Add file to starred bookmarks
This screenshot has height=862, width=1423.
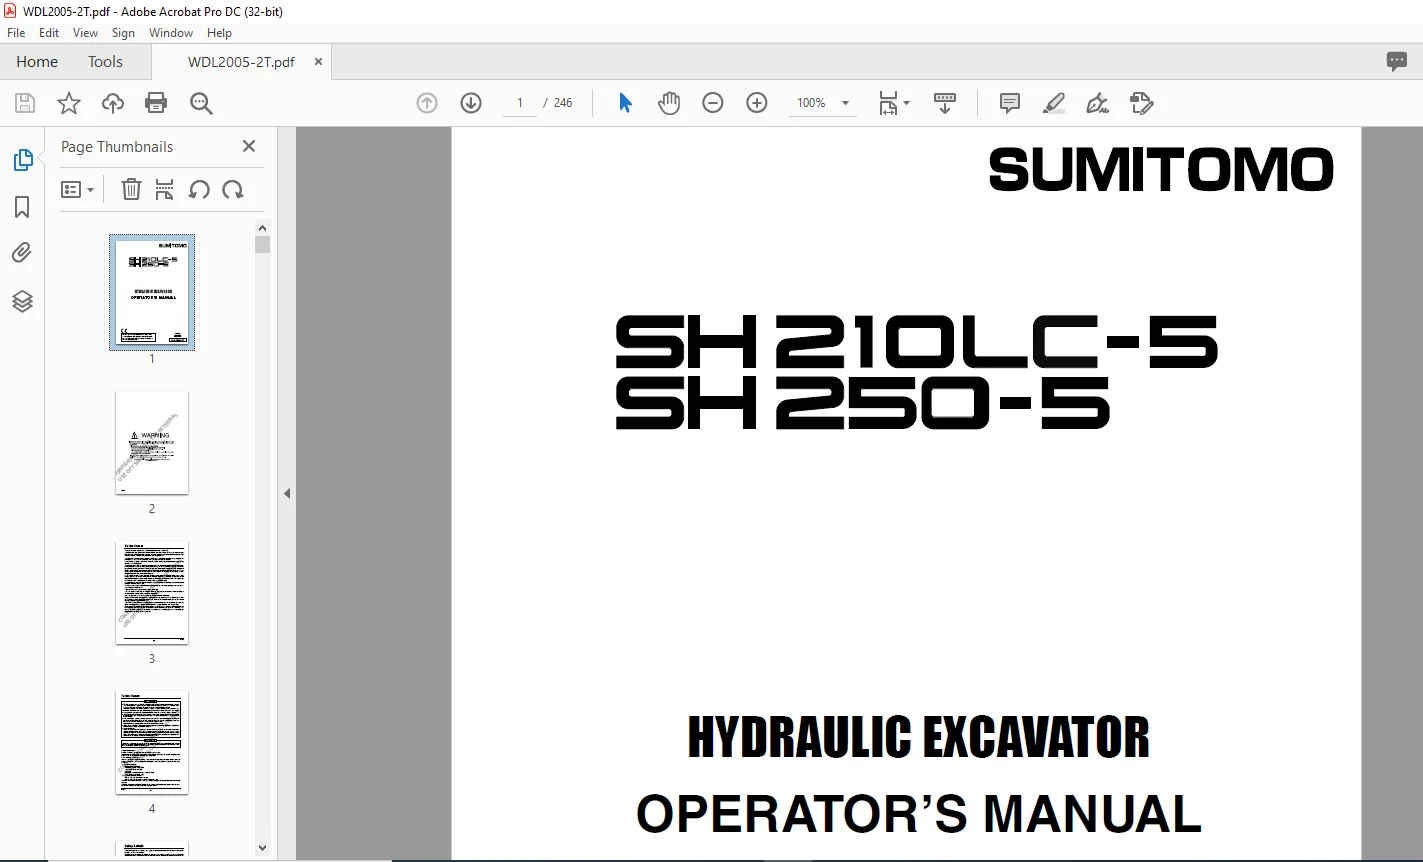pyautogui.click(x=69, y=103)
